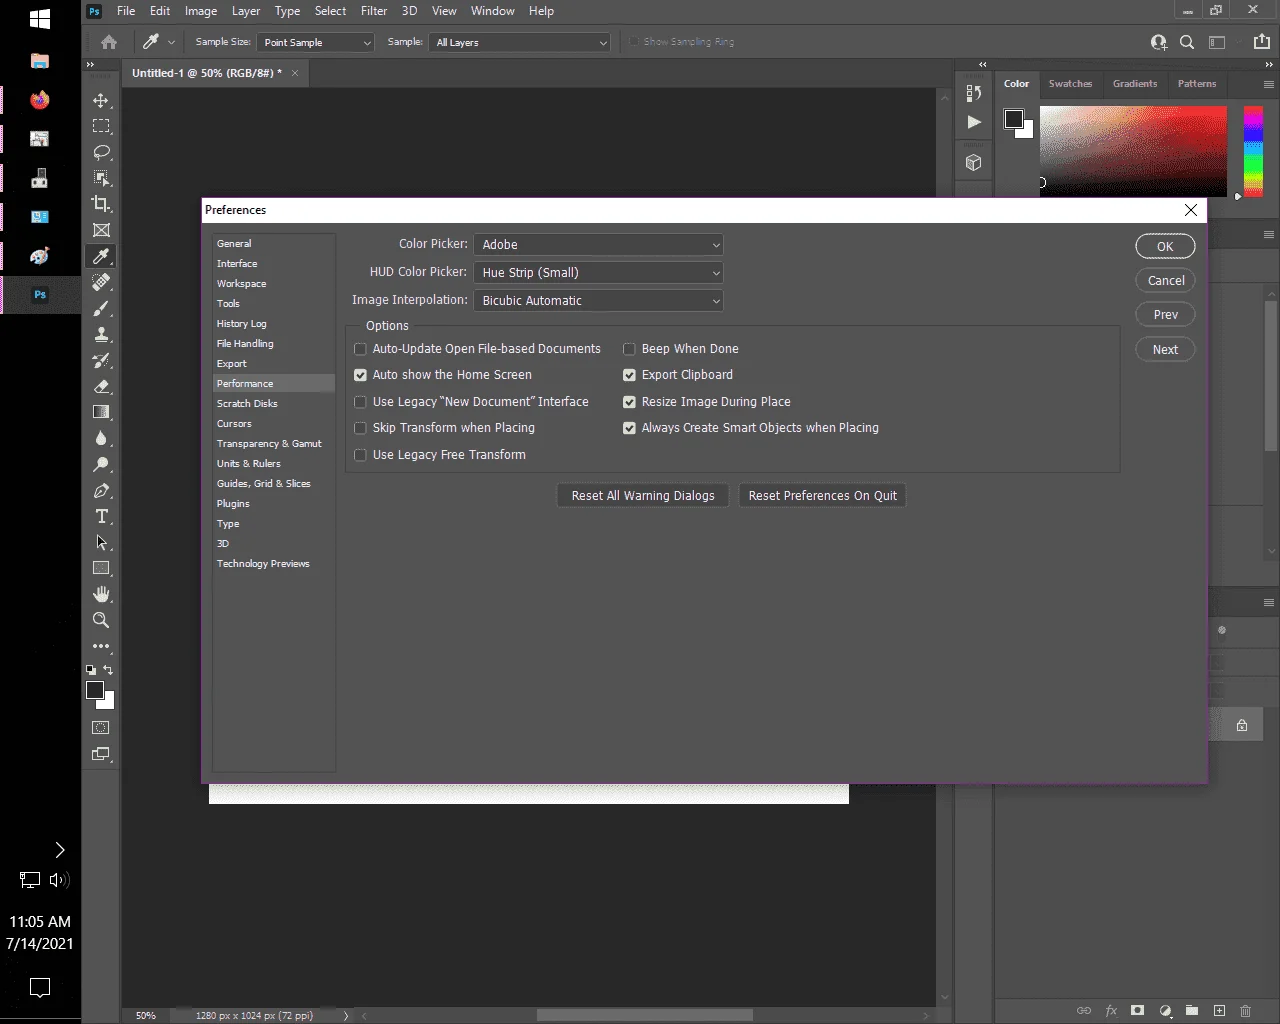Open the HUD Color Picker dropdown
1280x1024 pixels.
click(598, 273)
